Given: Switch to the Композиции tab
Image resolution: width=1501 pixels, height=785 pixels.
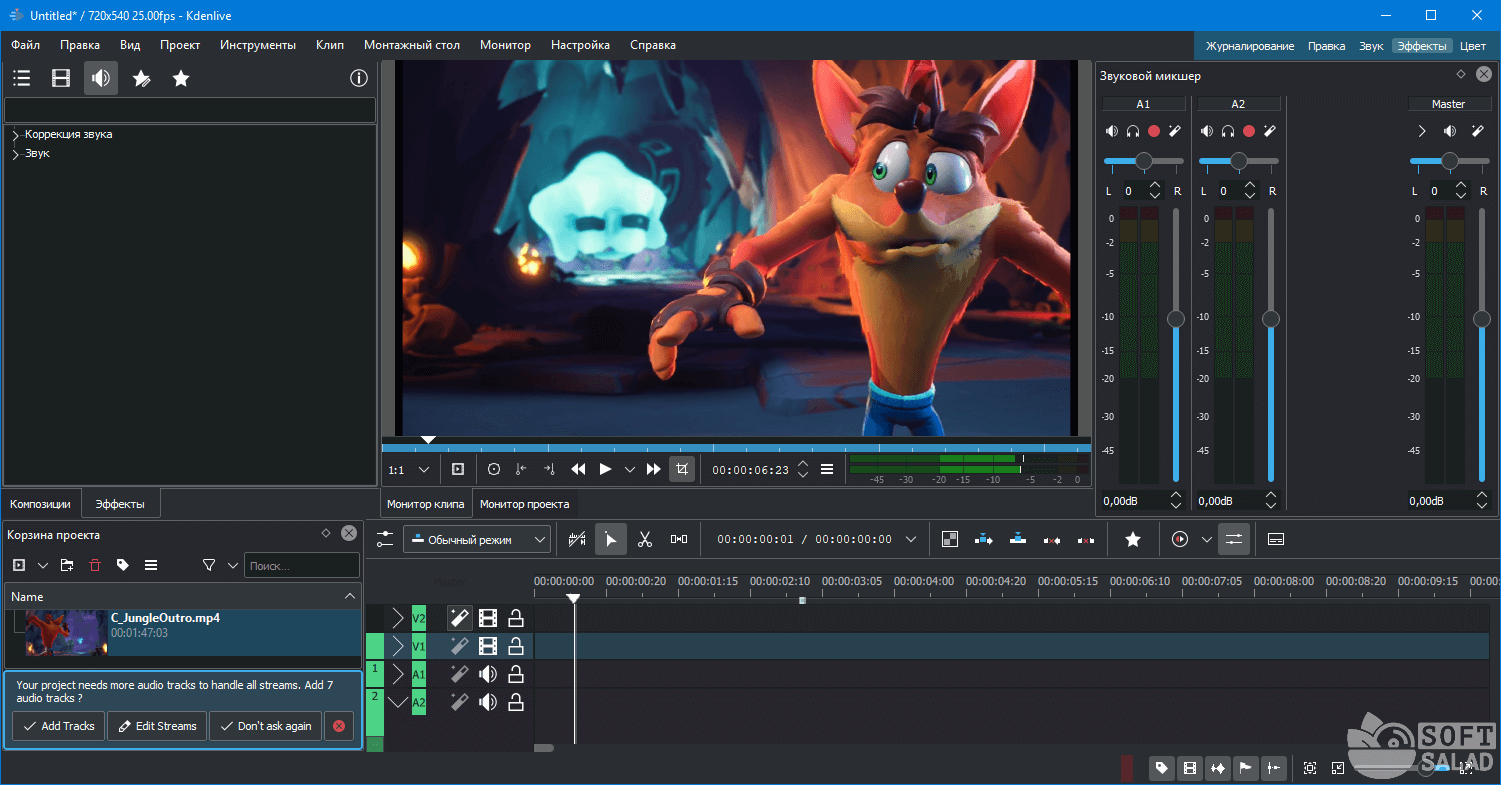Looking at the screenshot, I should tap(40, 504).
